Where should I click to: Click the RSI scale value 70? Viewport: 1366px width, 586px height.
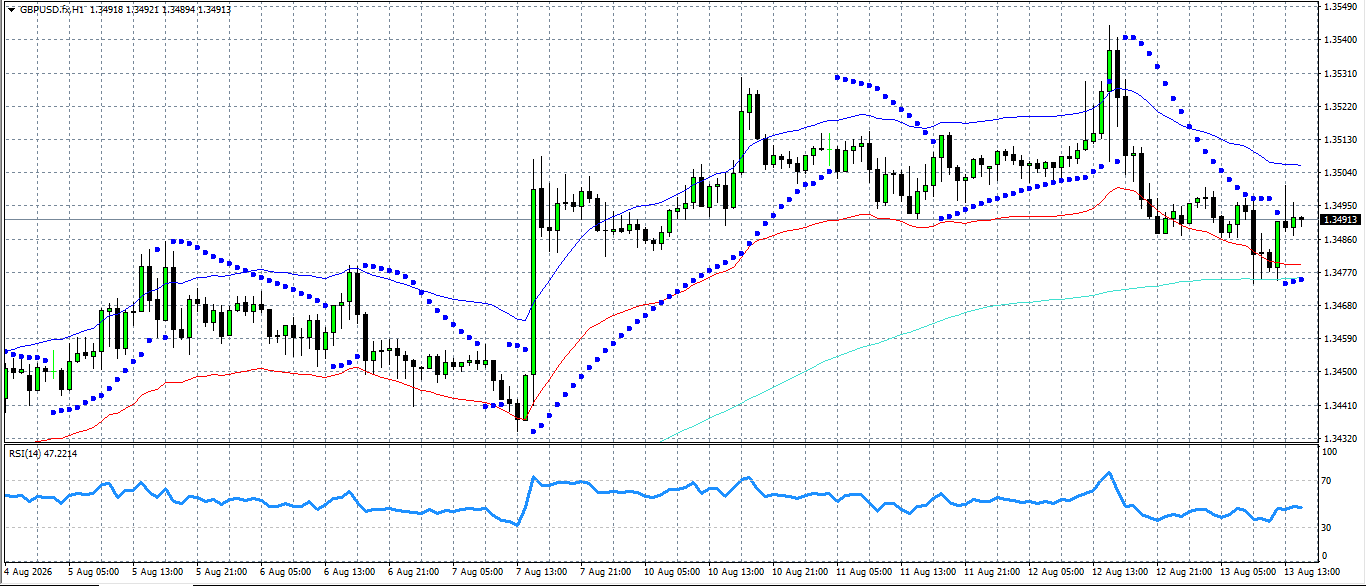(x=1328, y=481)
